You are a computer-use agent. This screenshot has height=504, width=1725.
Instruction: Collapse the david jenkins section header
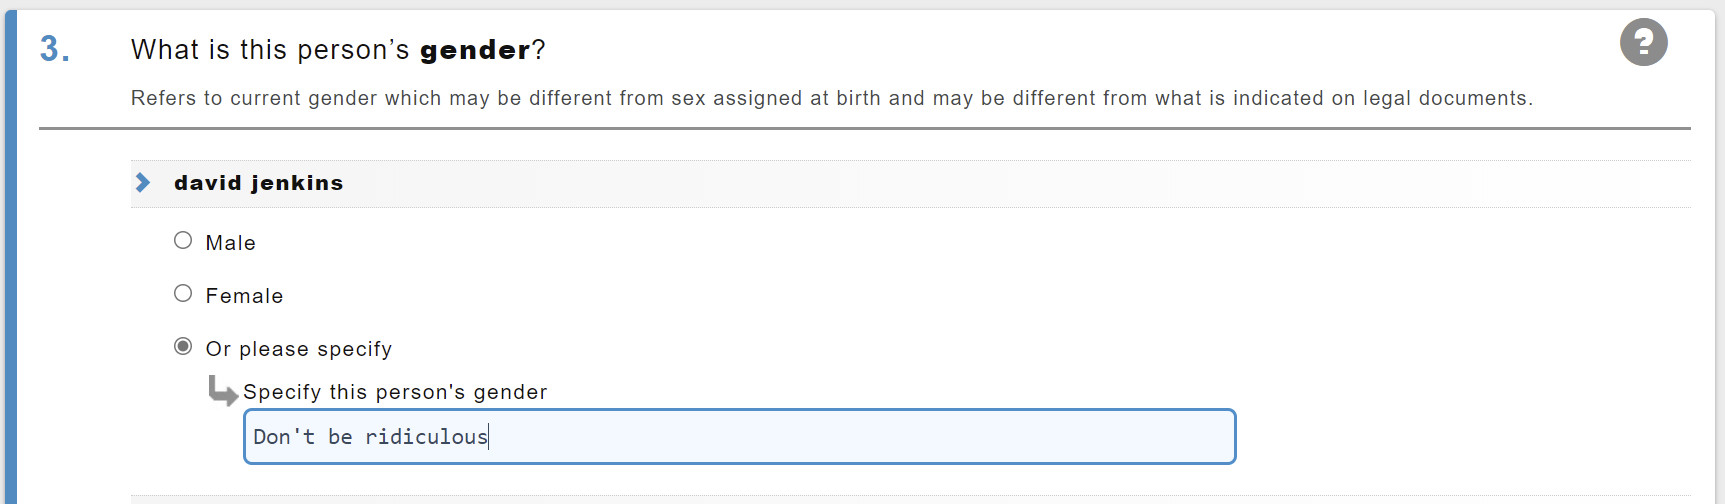(x=910, y=183)
